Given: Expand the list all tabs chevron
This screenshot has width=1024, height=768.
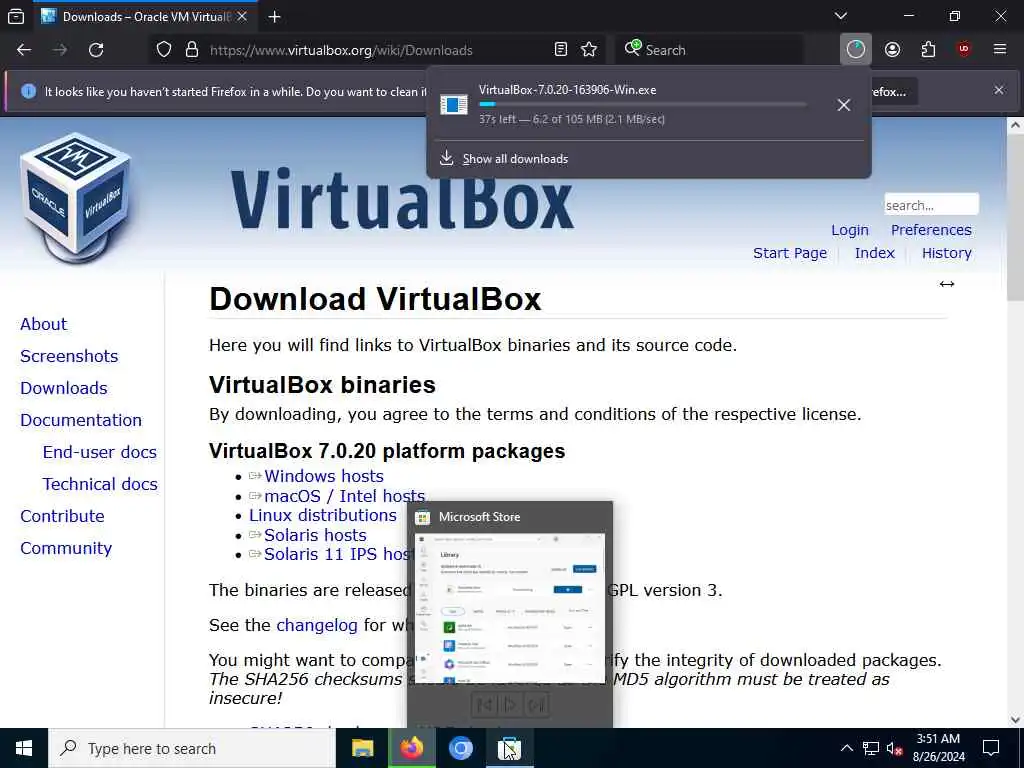Looking at the screenshot, I should tap(841, 16).
